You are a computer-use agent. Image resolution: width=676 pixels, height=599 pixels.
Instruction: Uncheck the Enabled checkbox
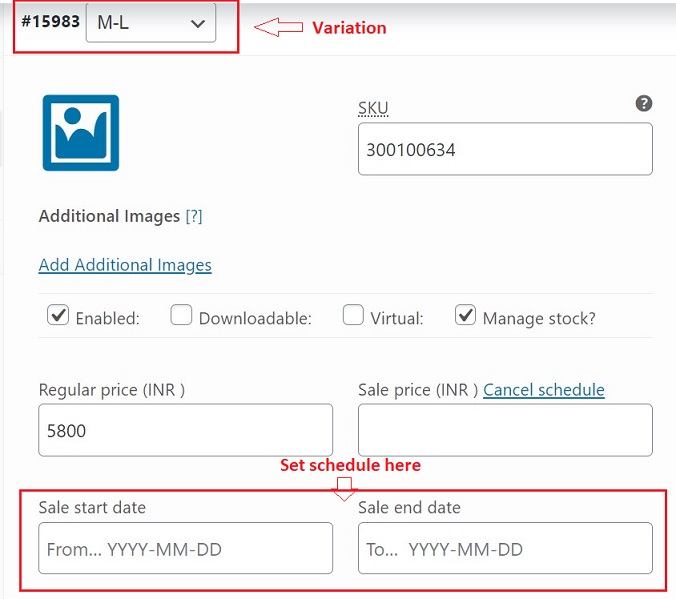pos(57,316)
